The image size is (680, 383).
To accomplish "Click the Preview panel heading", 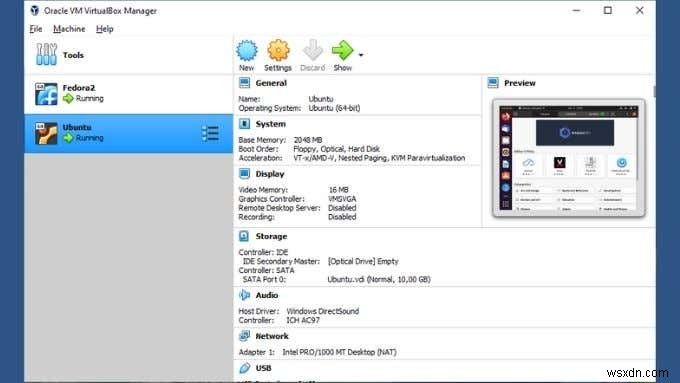I will 520,83.
